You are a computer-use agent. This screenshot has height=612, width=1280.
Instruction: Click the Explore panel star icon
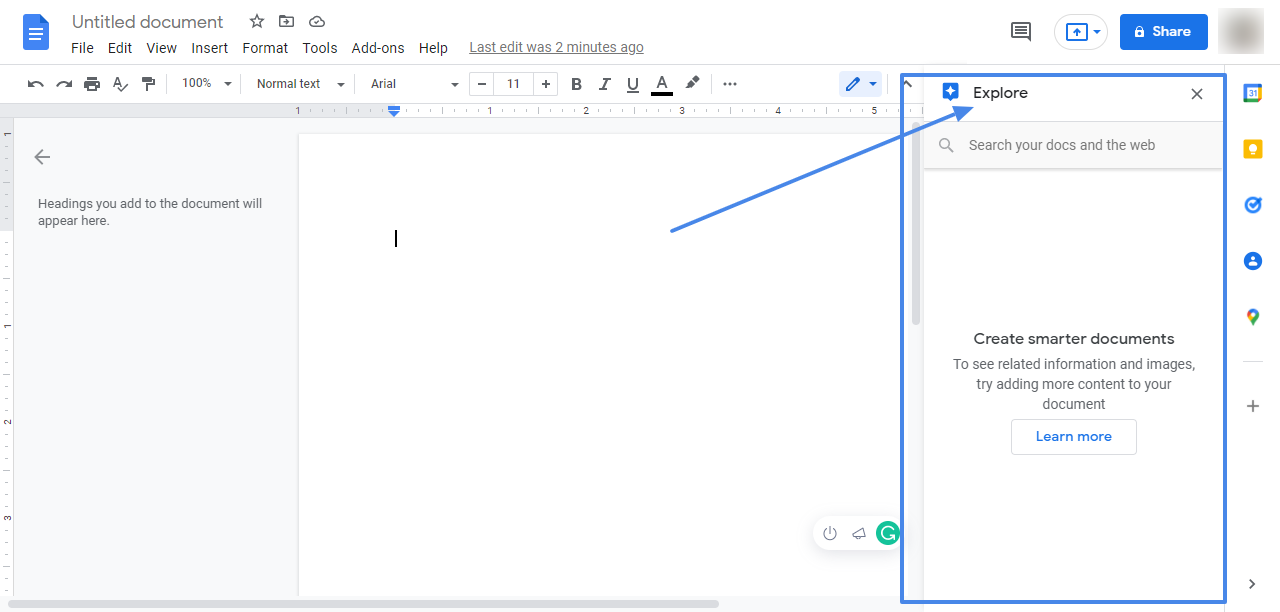950,92
